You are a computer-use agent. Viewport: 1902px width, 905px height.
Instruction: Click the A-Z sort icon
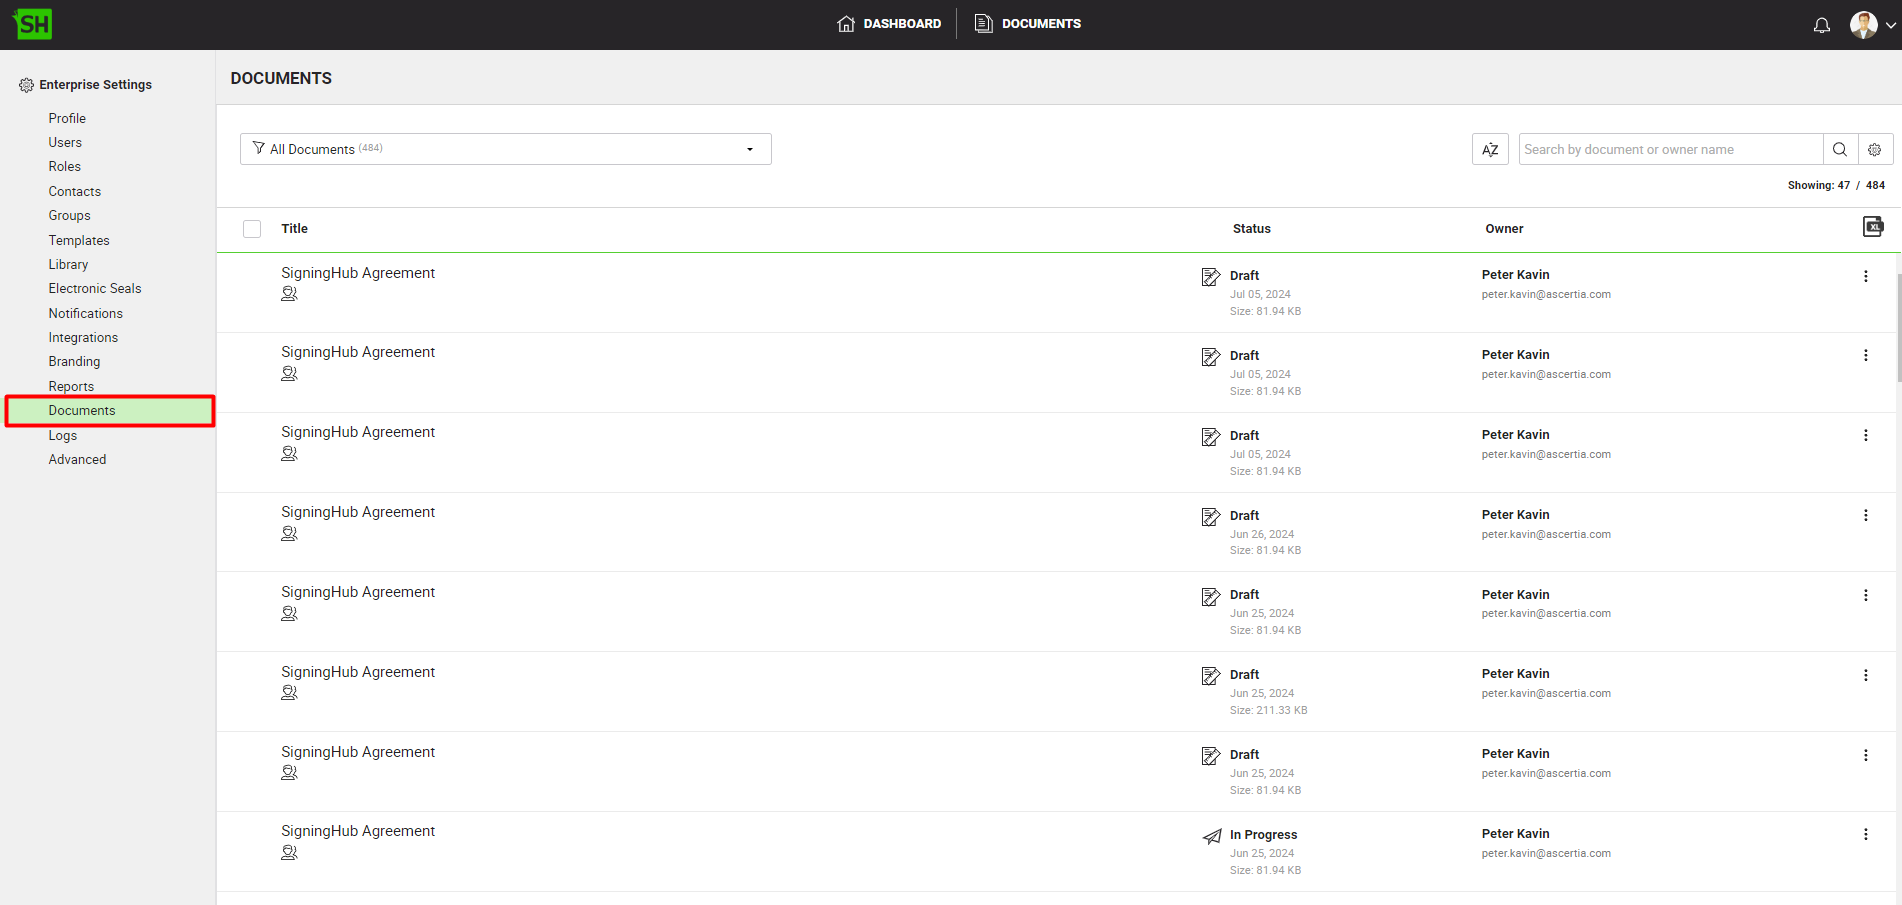(x=1489, y=150)
